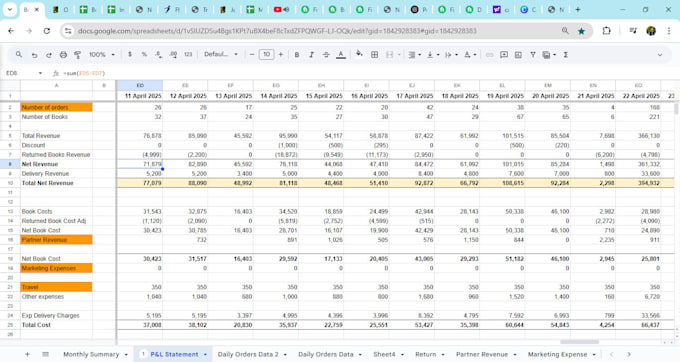Open the text color picker
The width and height of the screenshot is (680, 362).
(x=341, y=55)
